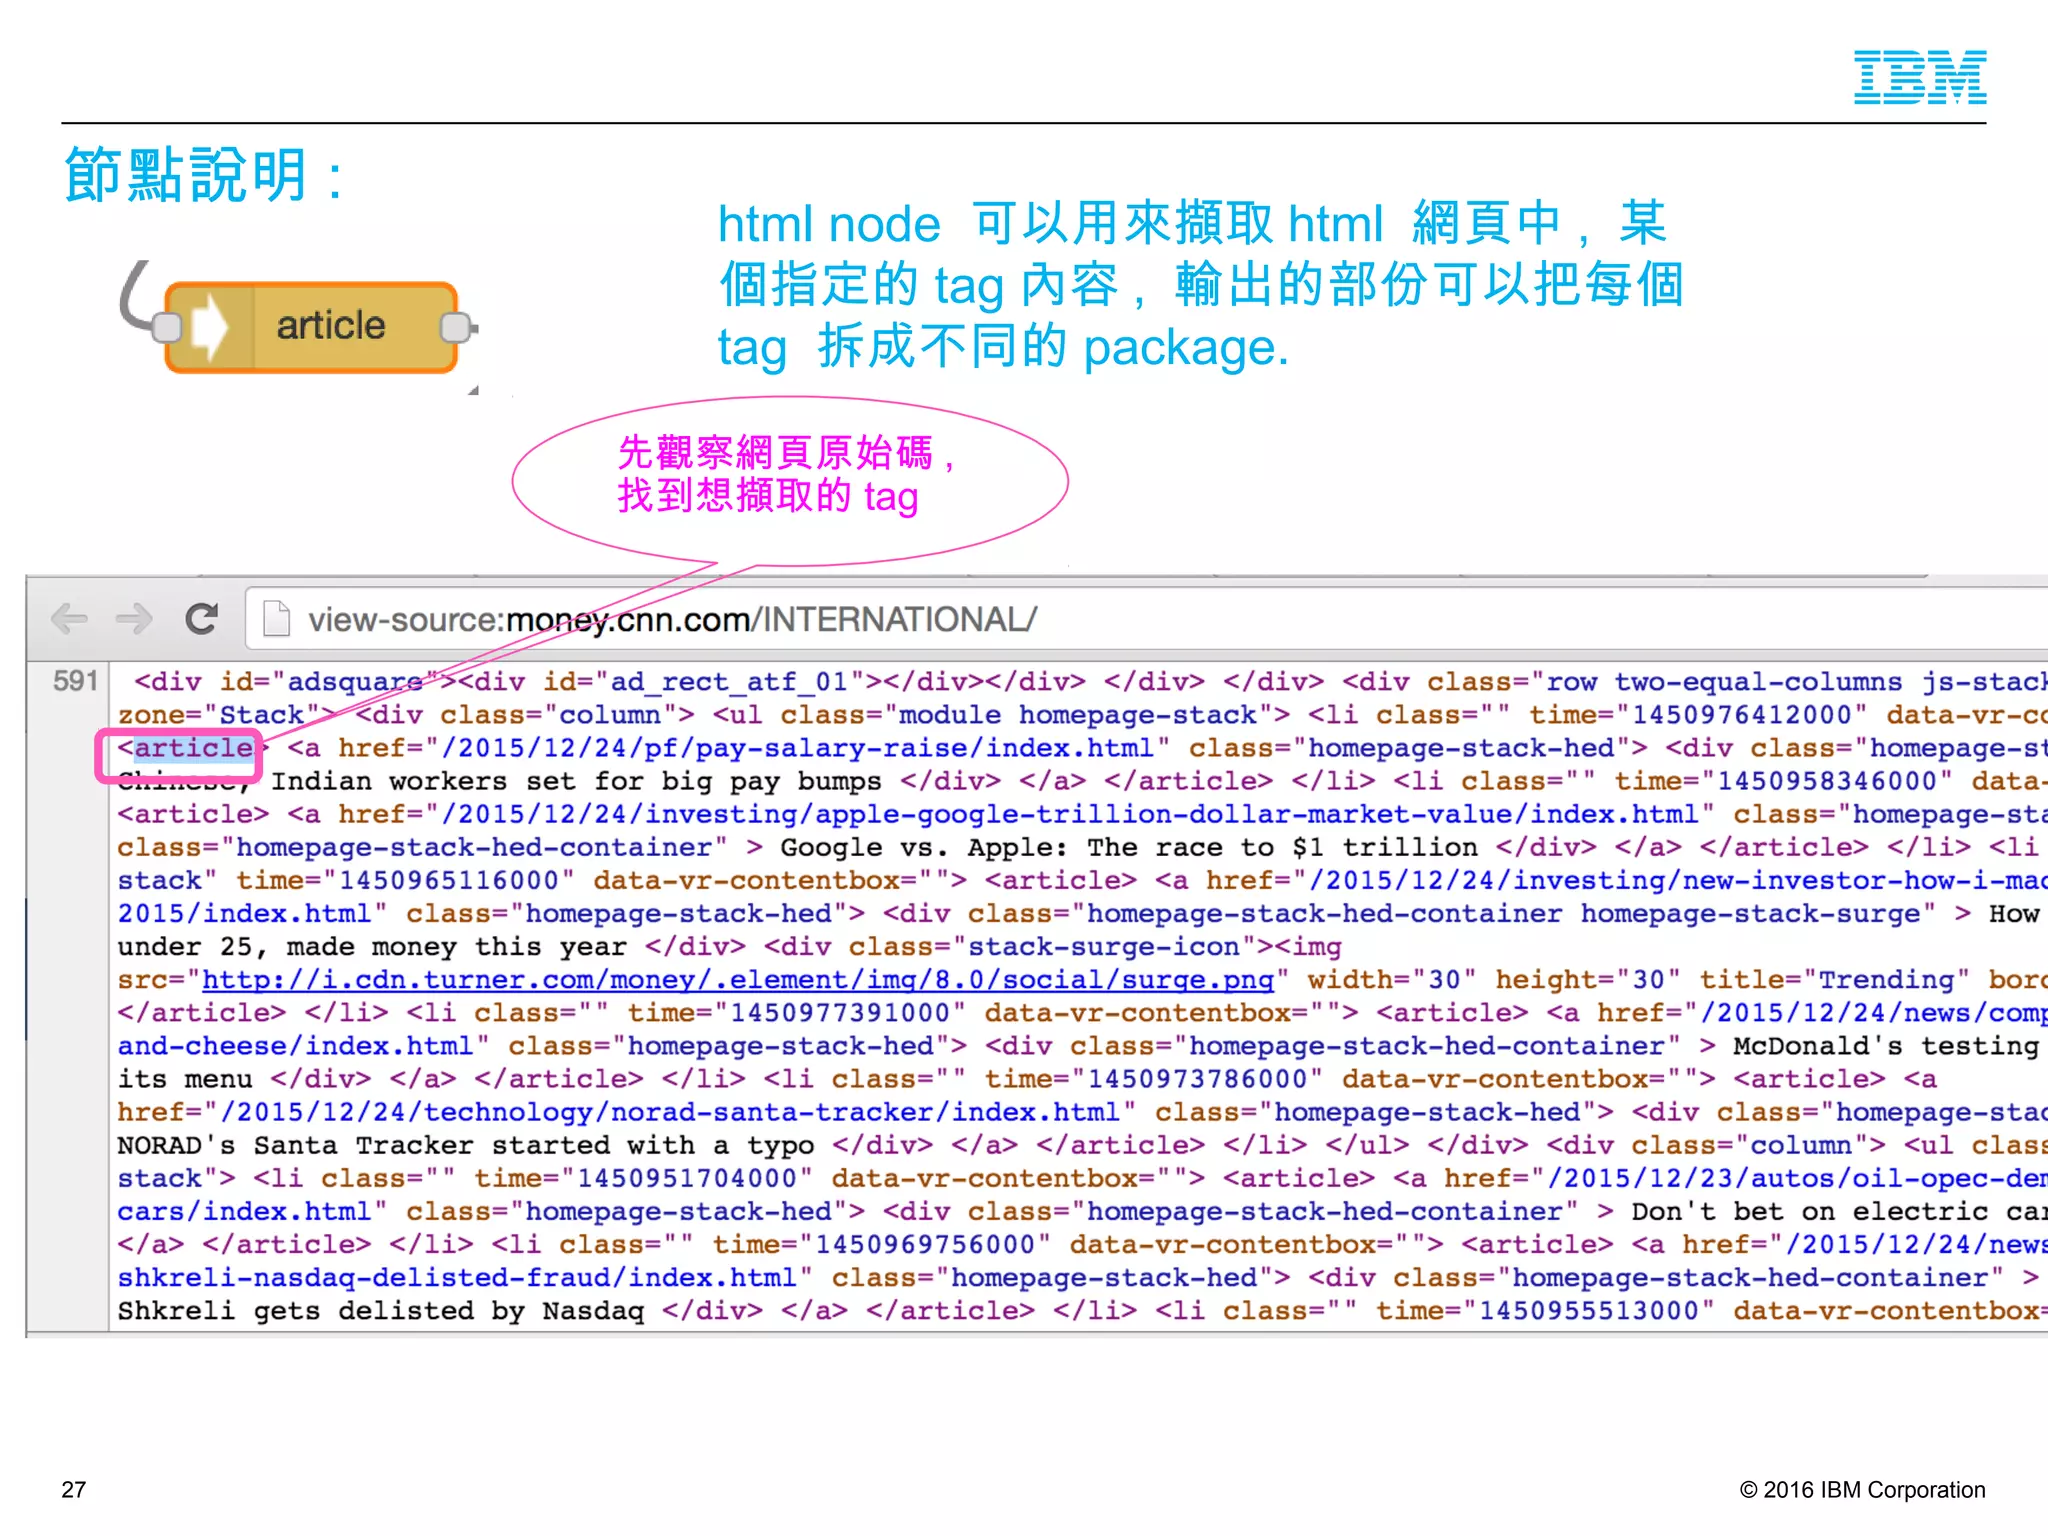Click the IBM logo
Viewport: 2048px width, 1536px height.
tap(1920, 78)
